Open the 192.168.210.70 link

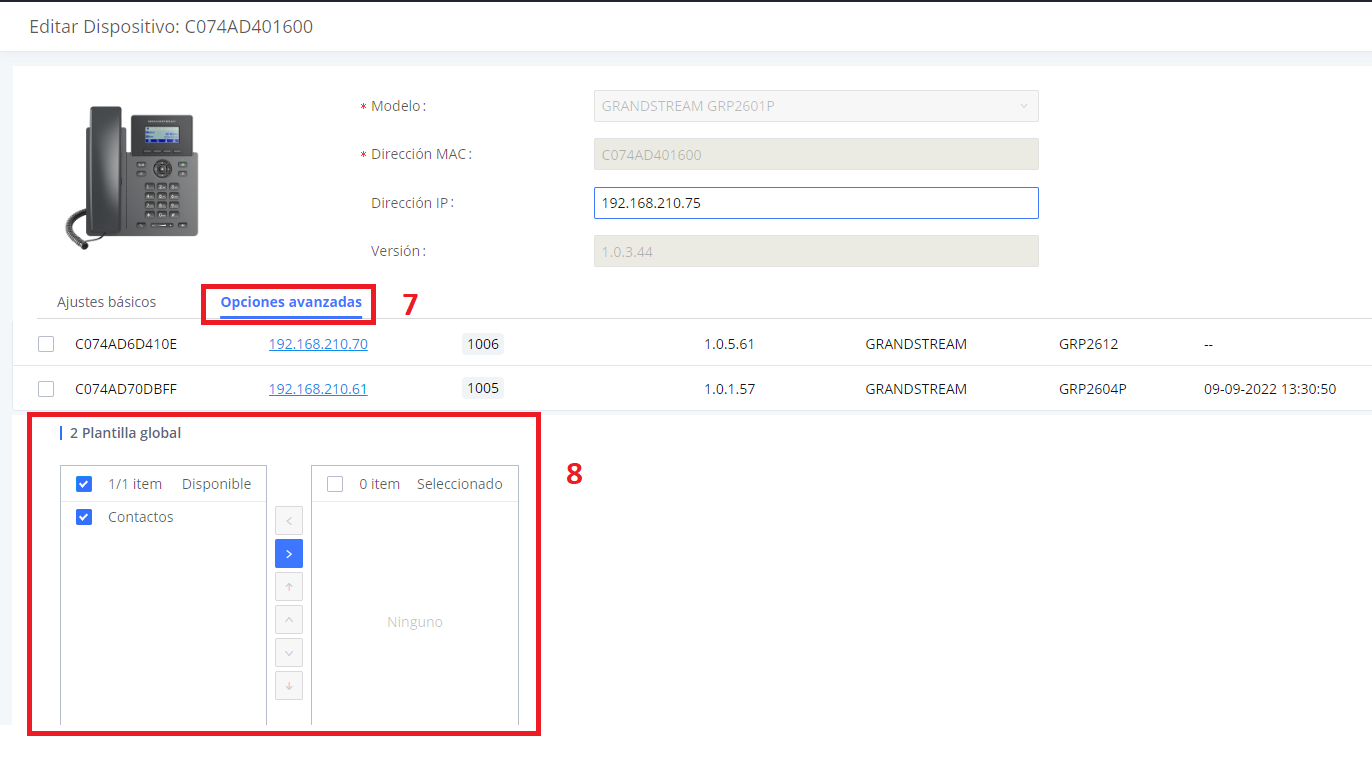click(x=318, y=343)
